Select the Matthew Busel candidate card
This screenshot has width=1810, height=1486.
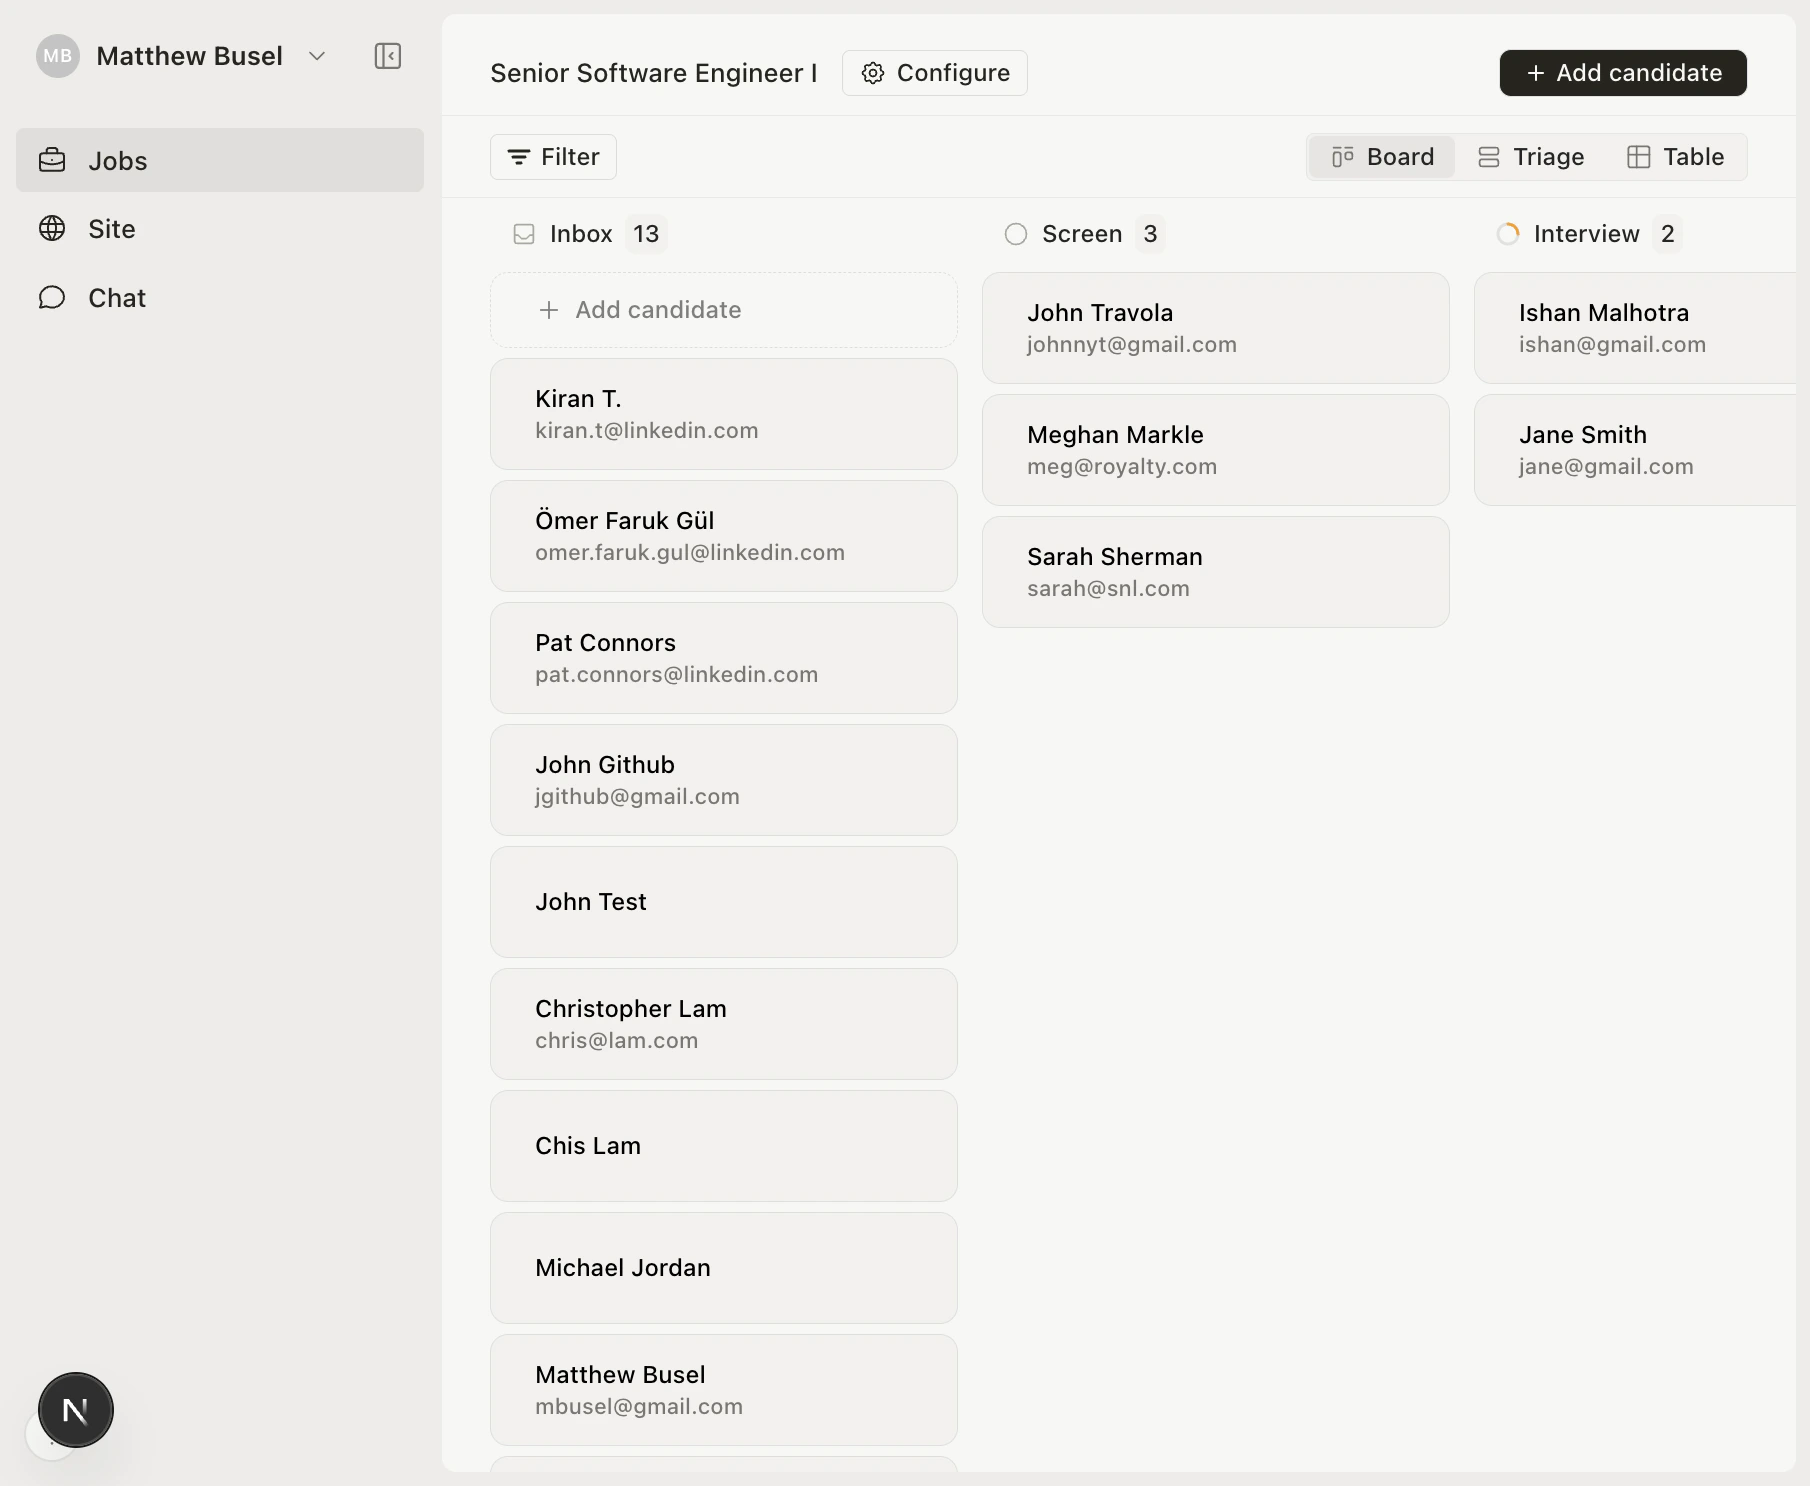click(724, 1390)
